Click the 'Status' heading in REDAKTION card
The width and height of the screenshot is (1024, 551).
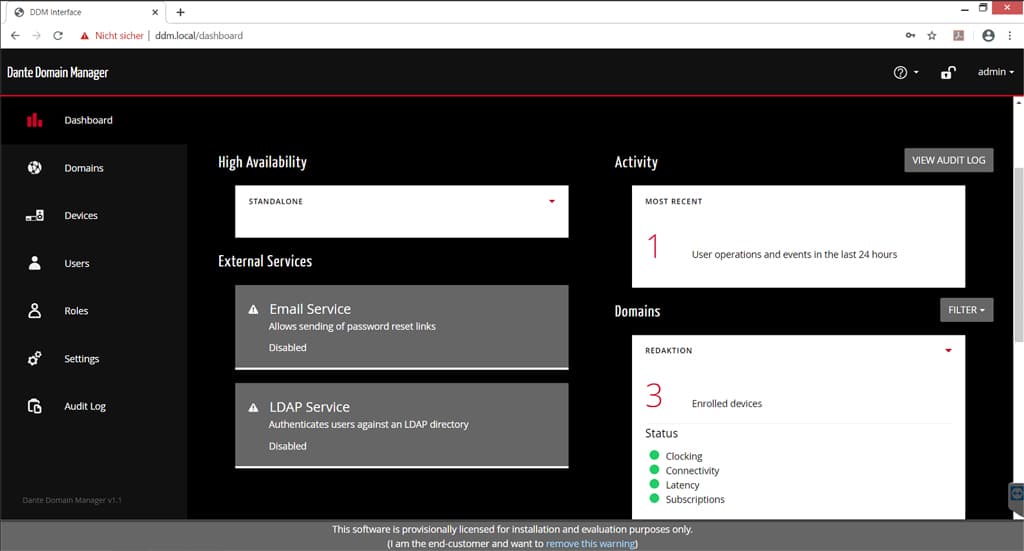[662, 433]
